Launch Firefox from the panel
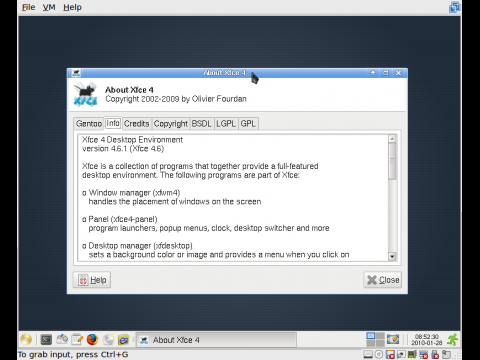This screenshot has height=360, width=480. tap(92, 340)
